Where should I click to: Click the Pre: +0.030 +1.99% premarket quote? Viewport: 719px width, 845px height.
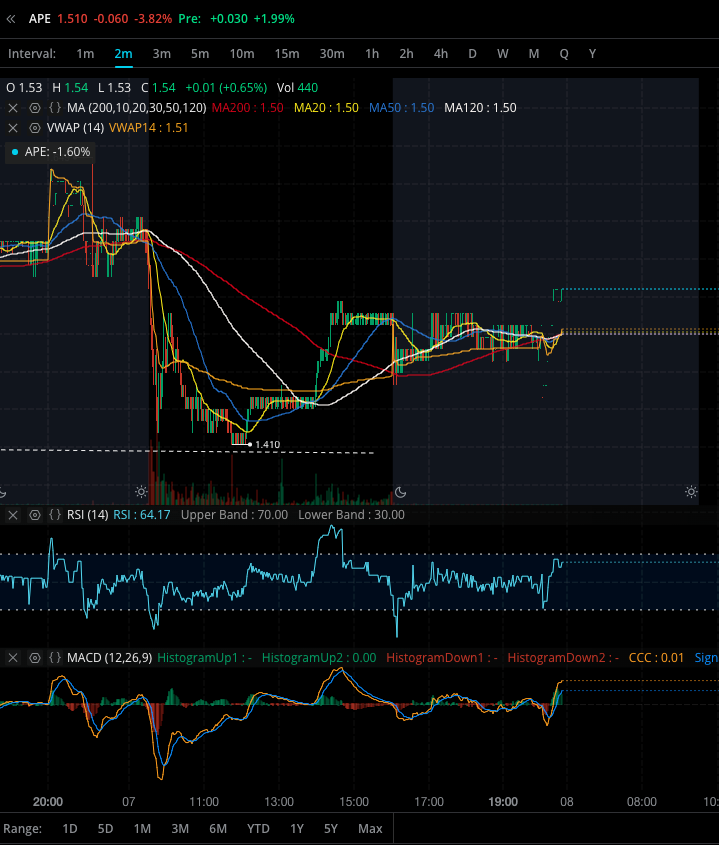click(237, 19)
